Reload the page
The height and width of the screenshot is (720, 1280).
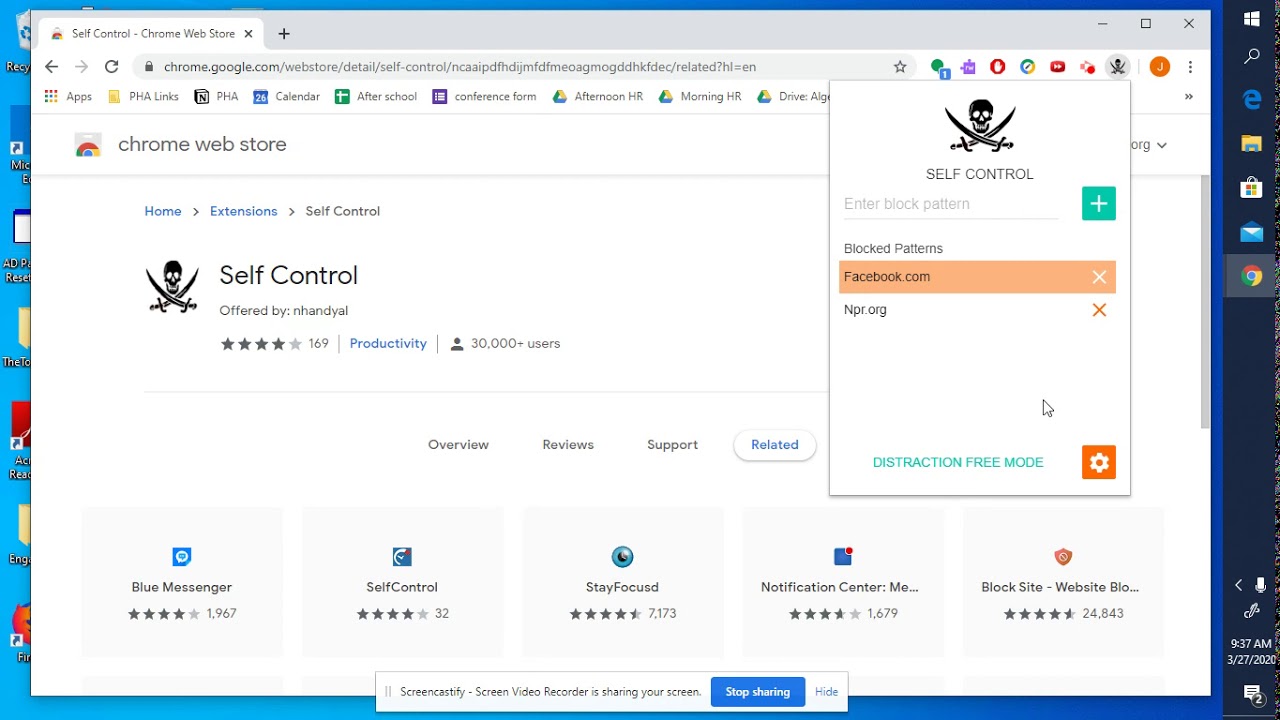[x=112, y=67]
